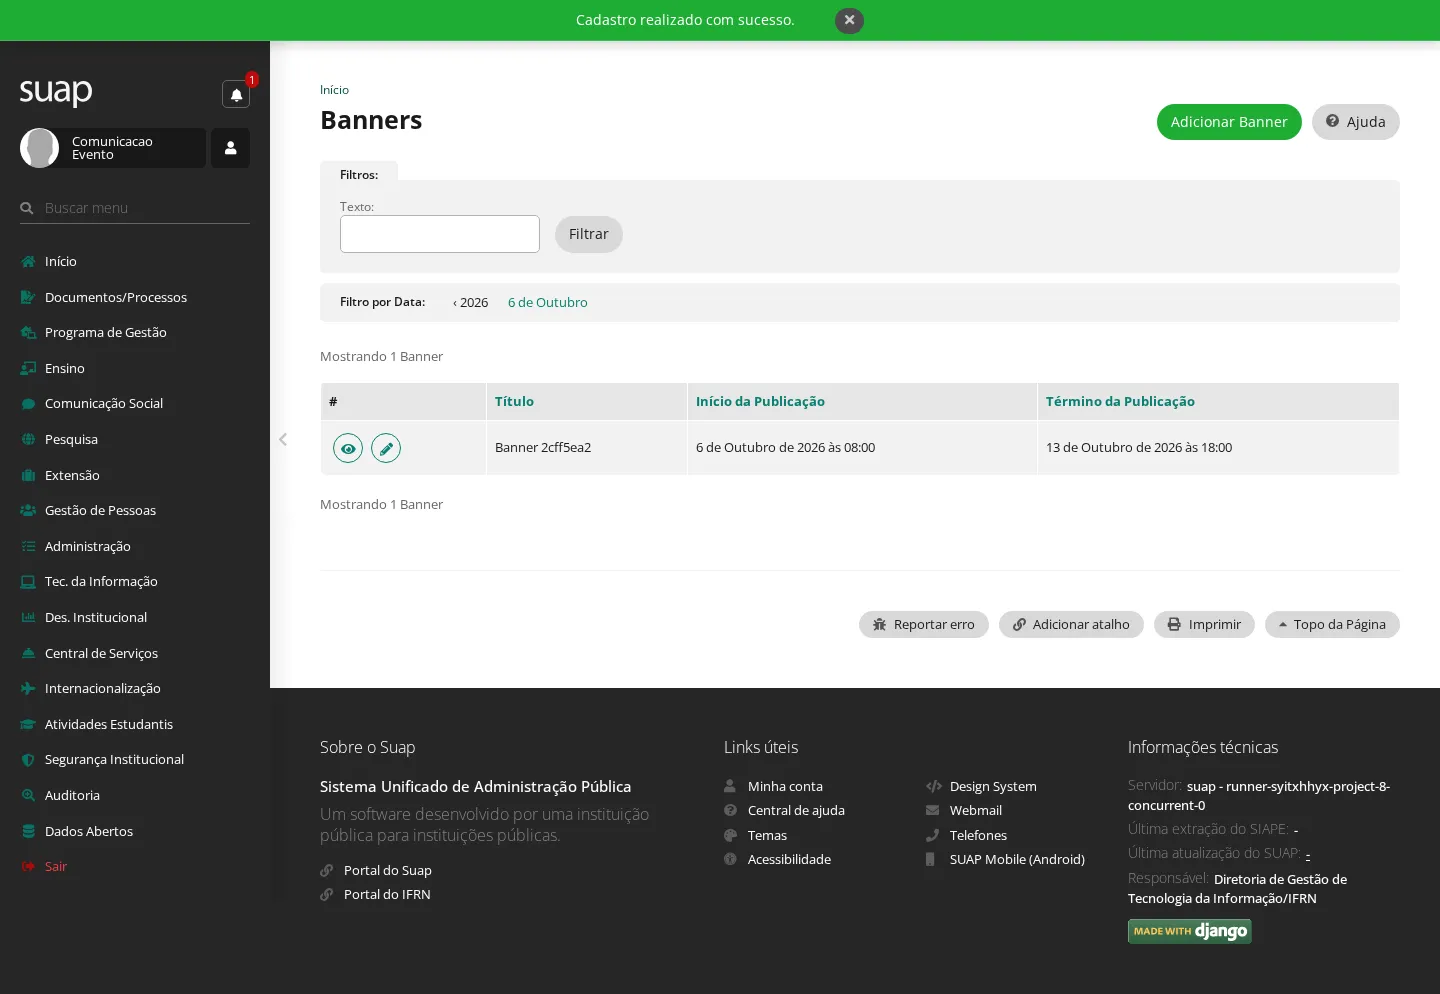Dismiss the success message banner
This screenshot has width=1440, height=994.
(849, 20)
